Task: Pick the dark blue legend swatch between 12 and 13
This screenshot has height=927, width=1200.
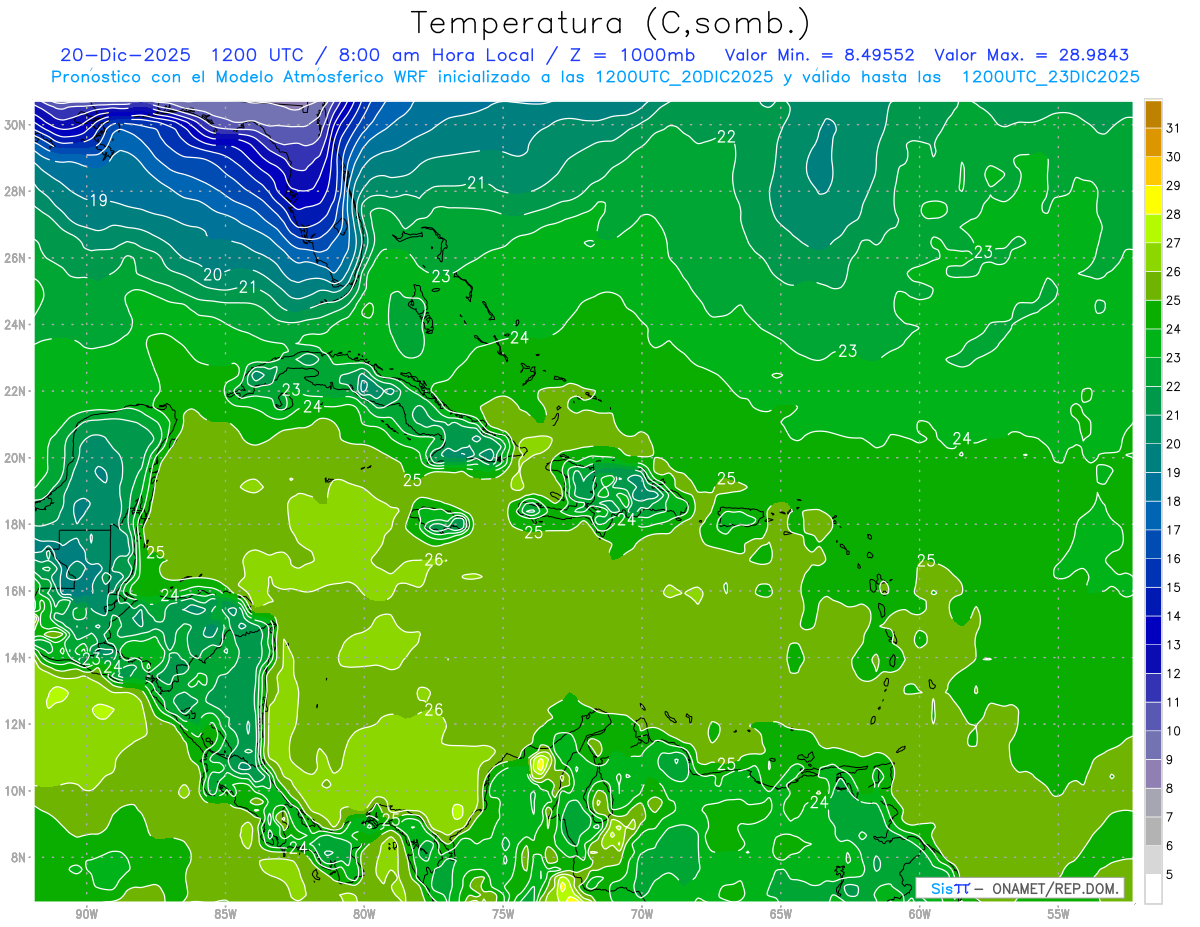Action: pyautogui.click(x=1153, y=659)
